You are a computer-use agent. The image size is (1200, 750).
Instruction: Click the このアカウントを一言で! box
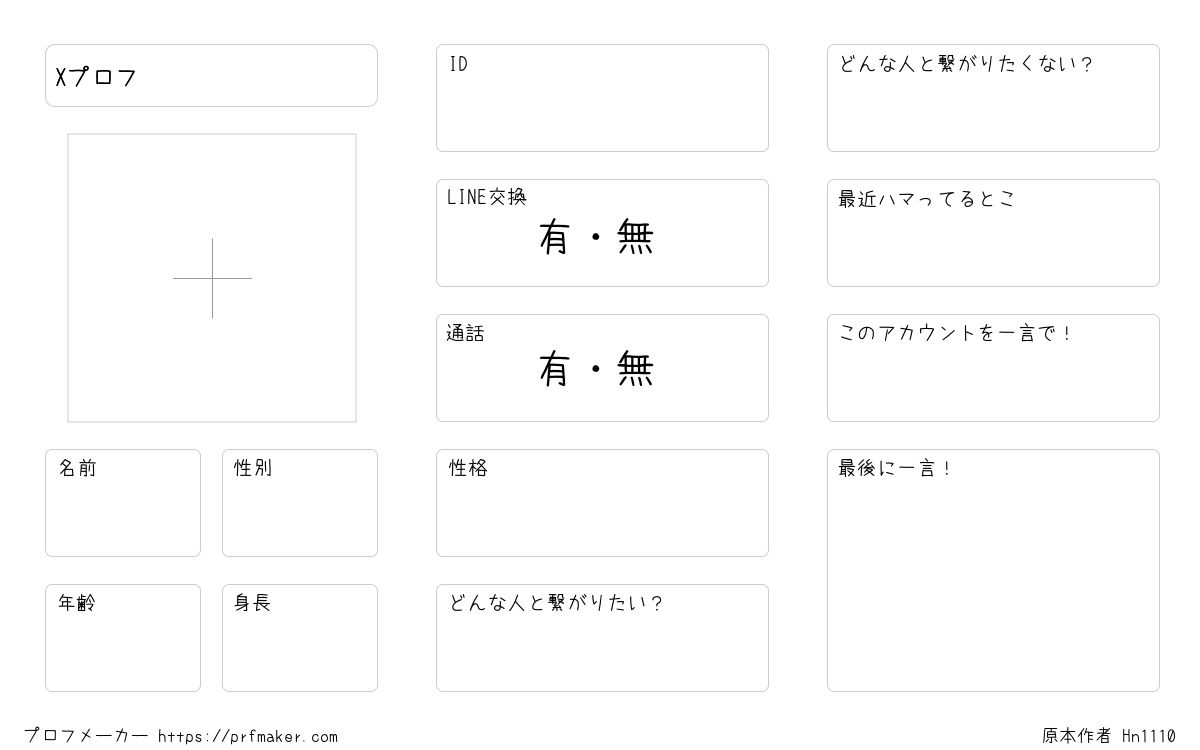click(x=993, y=368)
